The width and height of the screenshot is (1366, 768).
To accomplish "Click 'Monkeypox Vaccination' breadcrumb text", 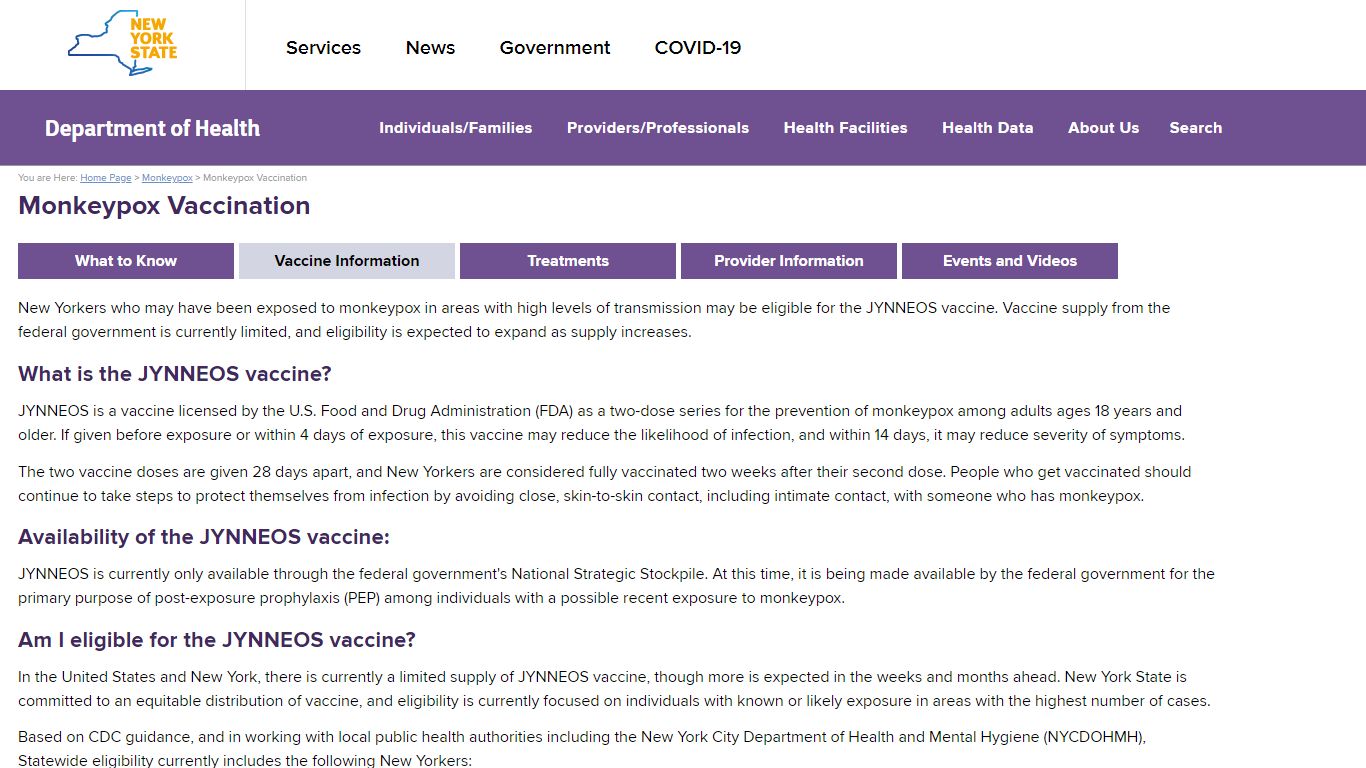I will (255, 178).
